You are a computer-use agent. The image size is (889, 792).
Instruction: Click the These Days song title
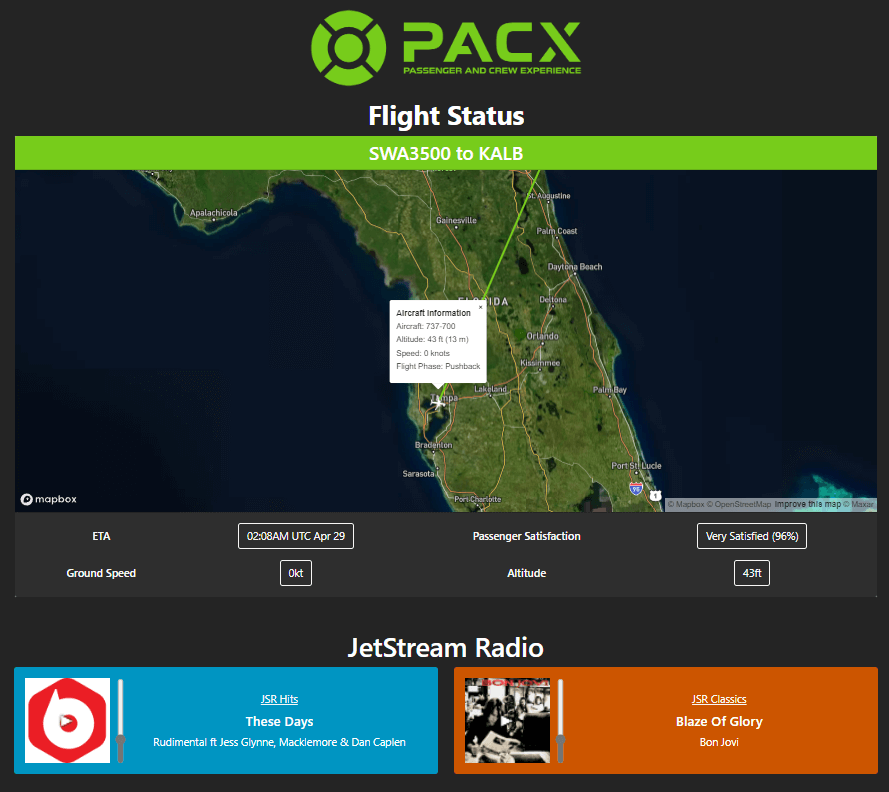coord(280,721)
